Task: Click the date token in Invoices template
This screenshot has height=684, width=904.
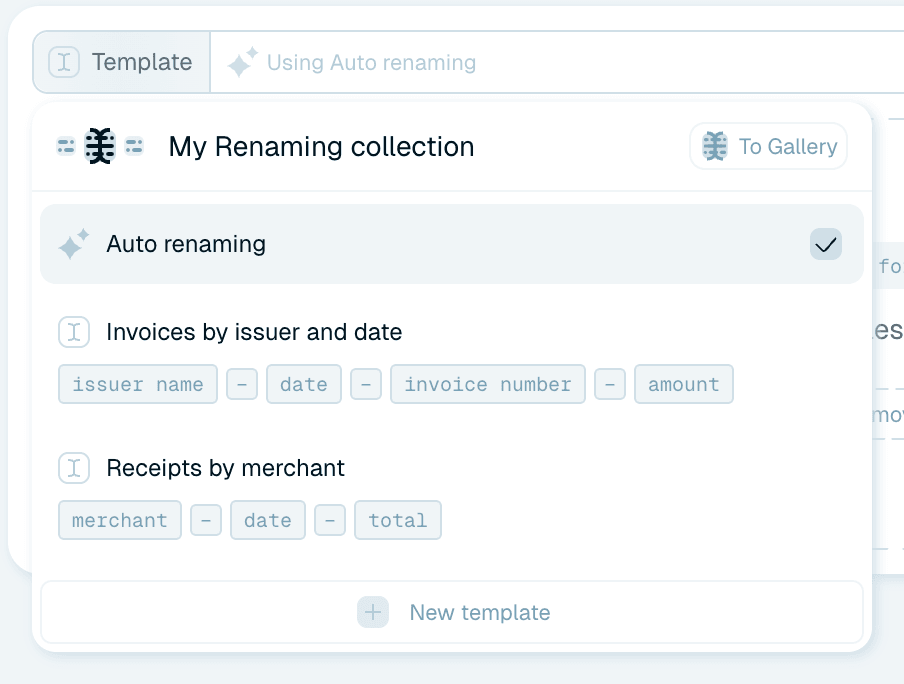Action: [304, 384]
